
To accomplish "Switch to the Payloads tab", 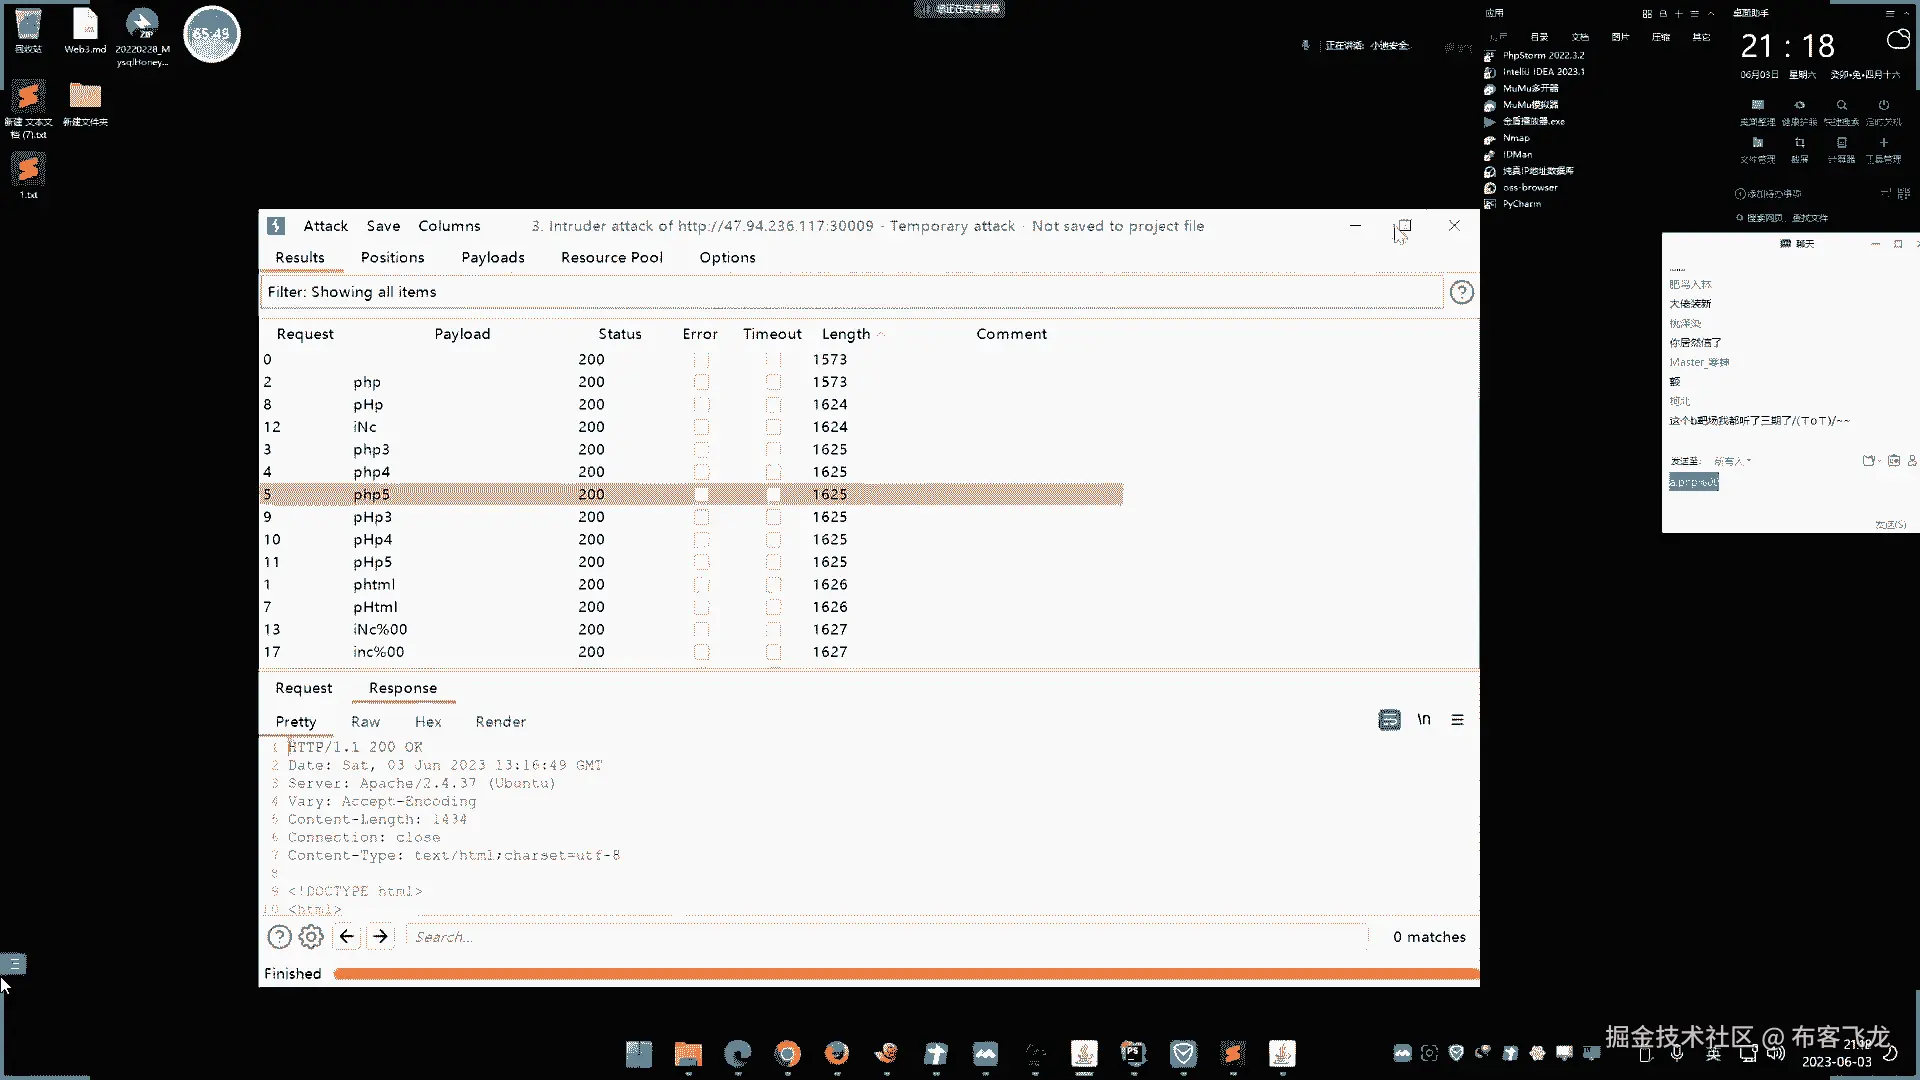I will (x=492, y=257).
